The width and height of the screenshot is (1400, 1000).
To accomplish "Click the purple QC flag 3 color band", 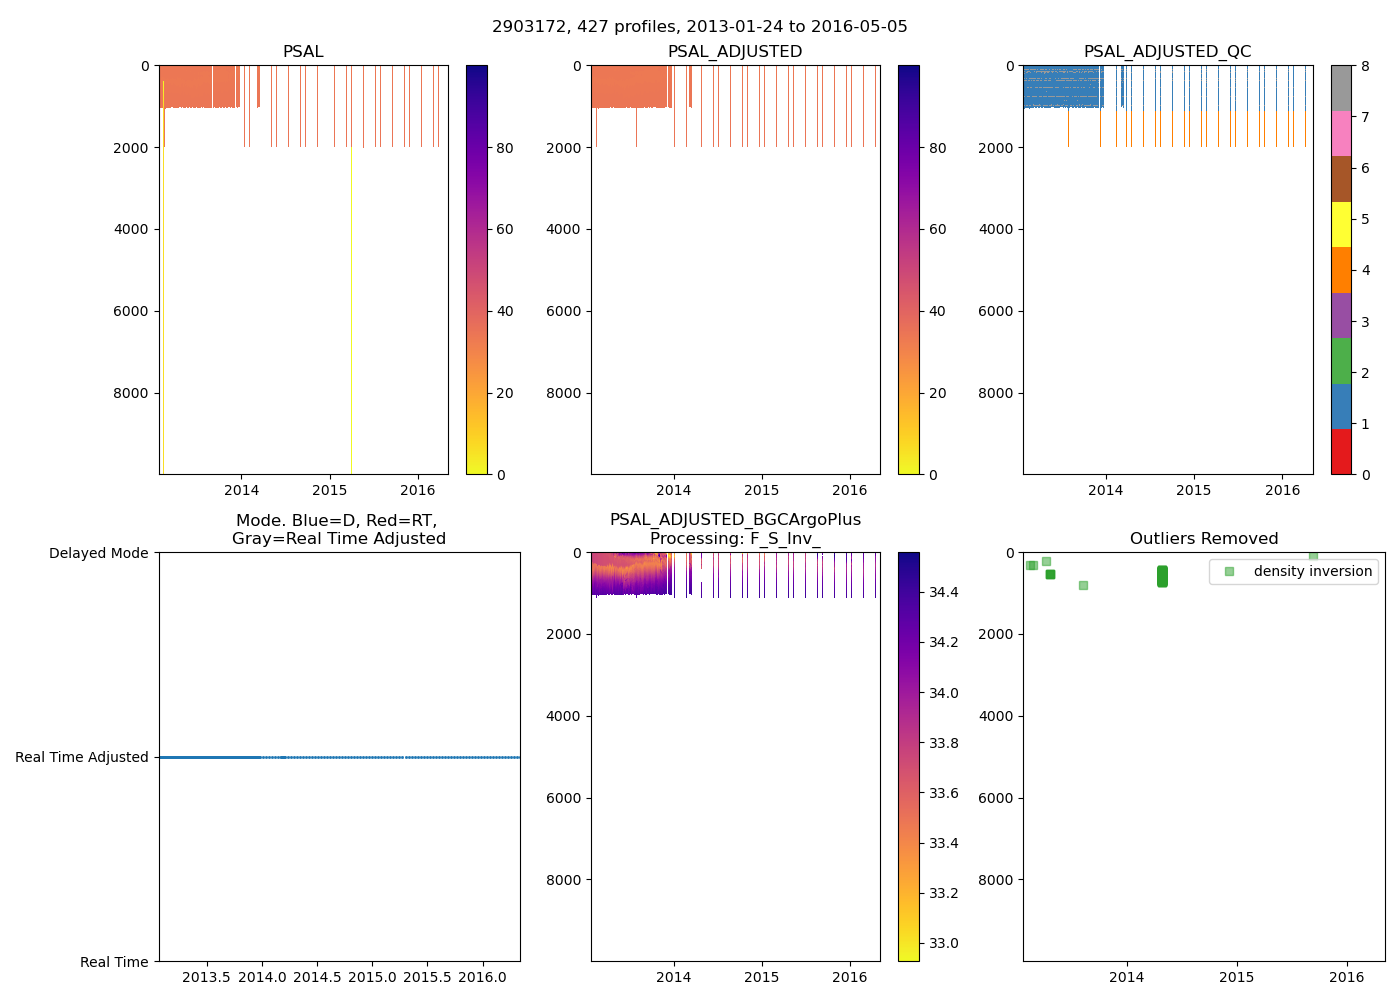I will coord(1341,315).
